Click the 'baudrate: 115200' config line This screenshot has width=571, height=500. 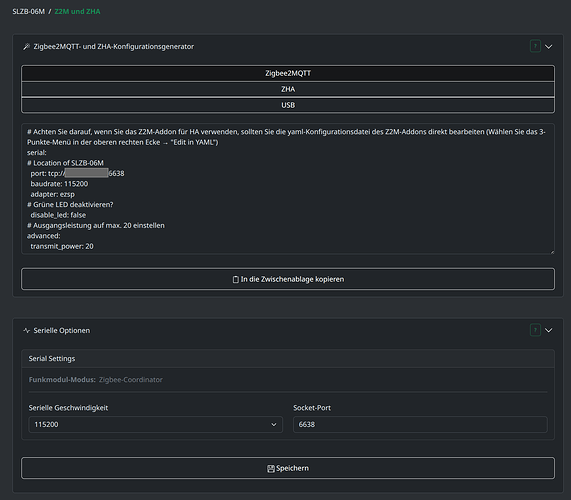[59, 184]
